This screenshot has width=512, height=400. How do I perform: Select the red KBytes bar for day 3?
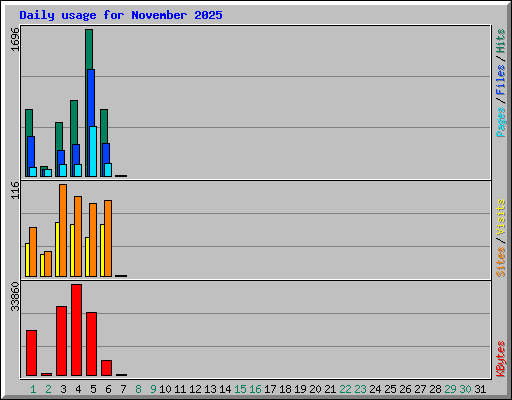[x=61, y=341]
